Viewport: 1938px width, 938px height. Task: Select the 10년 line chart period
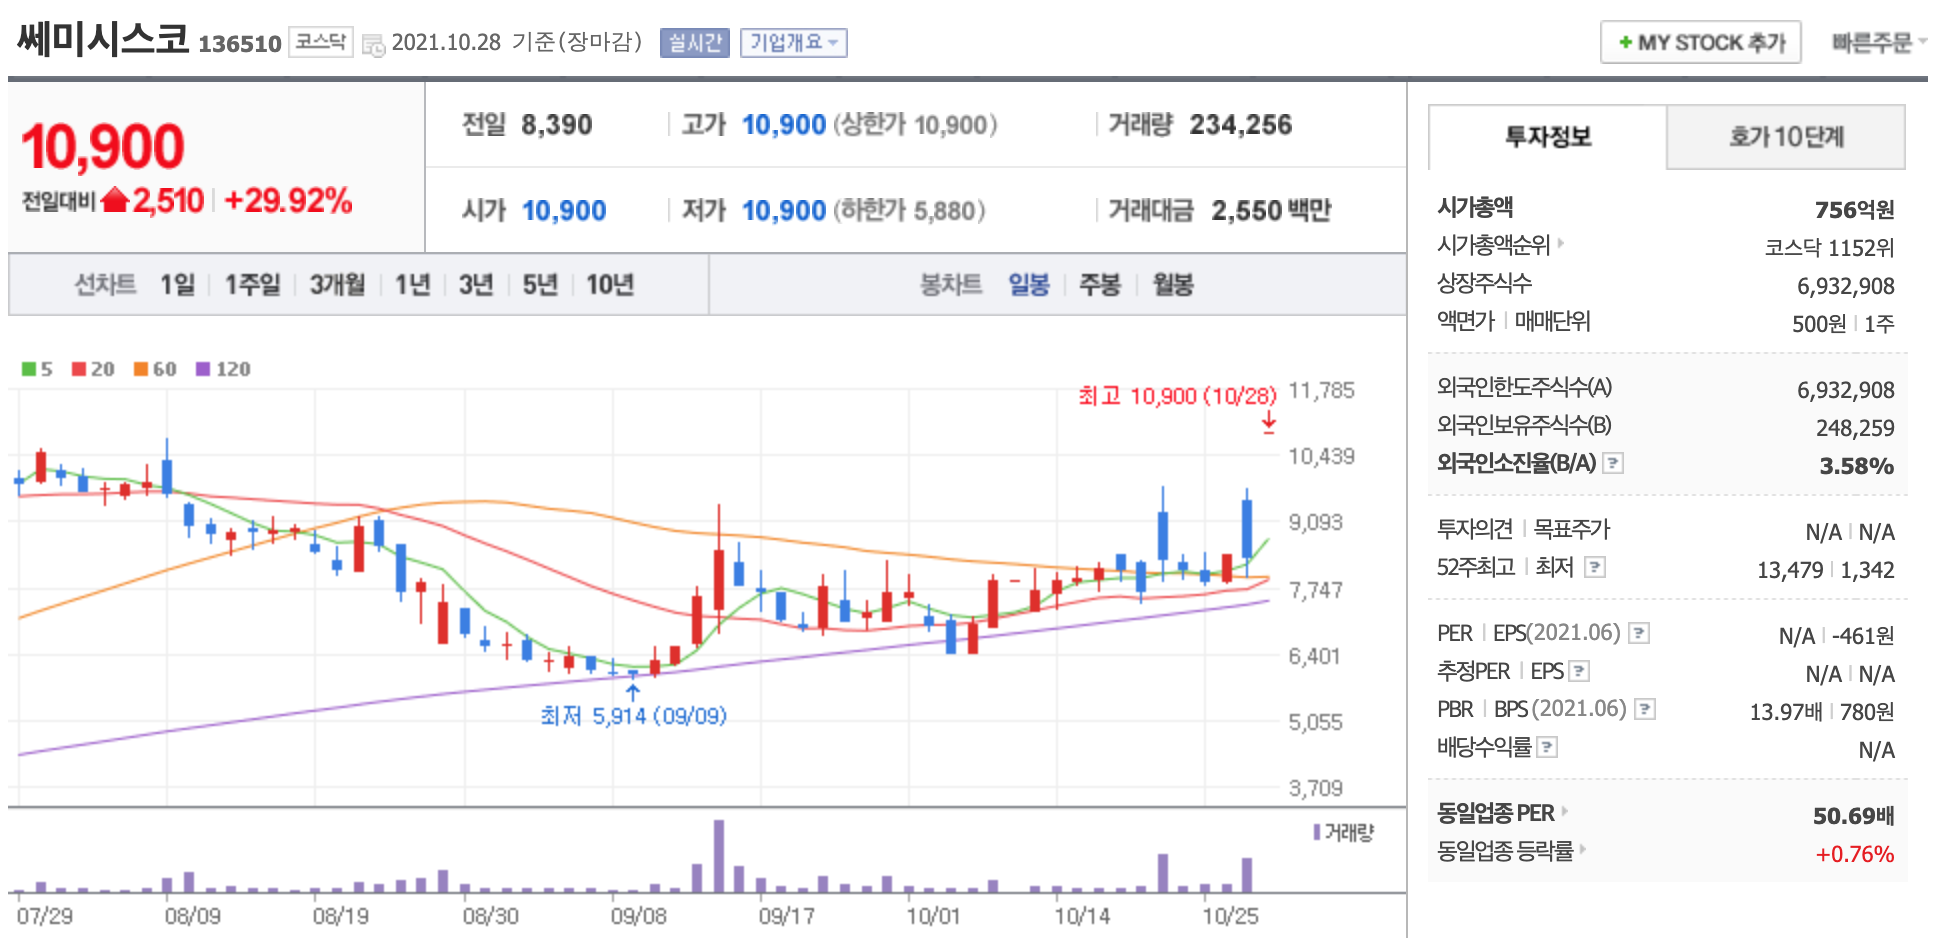[610, 285]
